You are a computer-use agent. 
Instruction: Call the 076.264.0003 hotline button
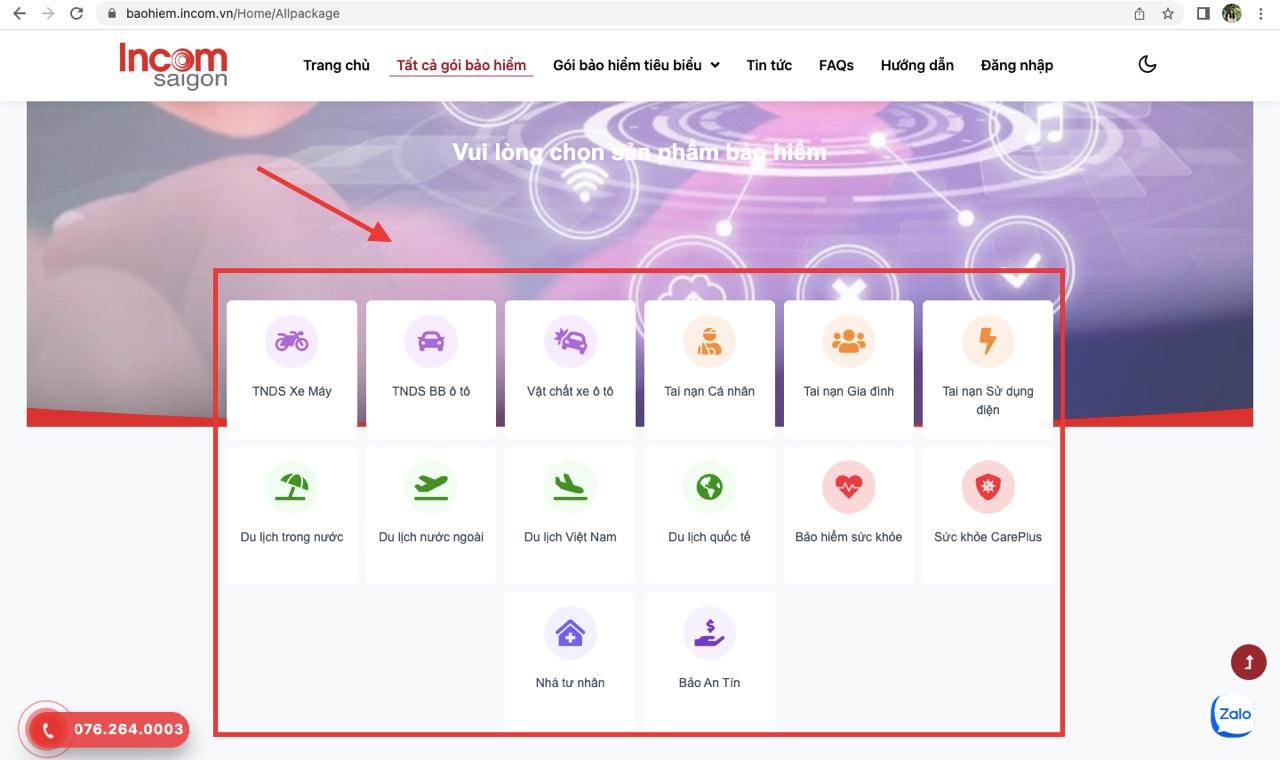pos(110,729)
